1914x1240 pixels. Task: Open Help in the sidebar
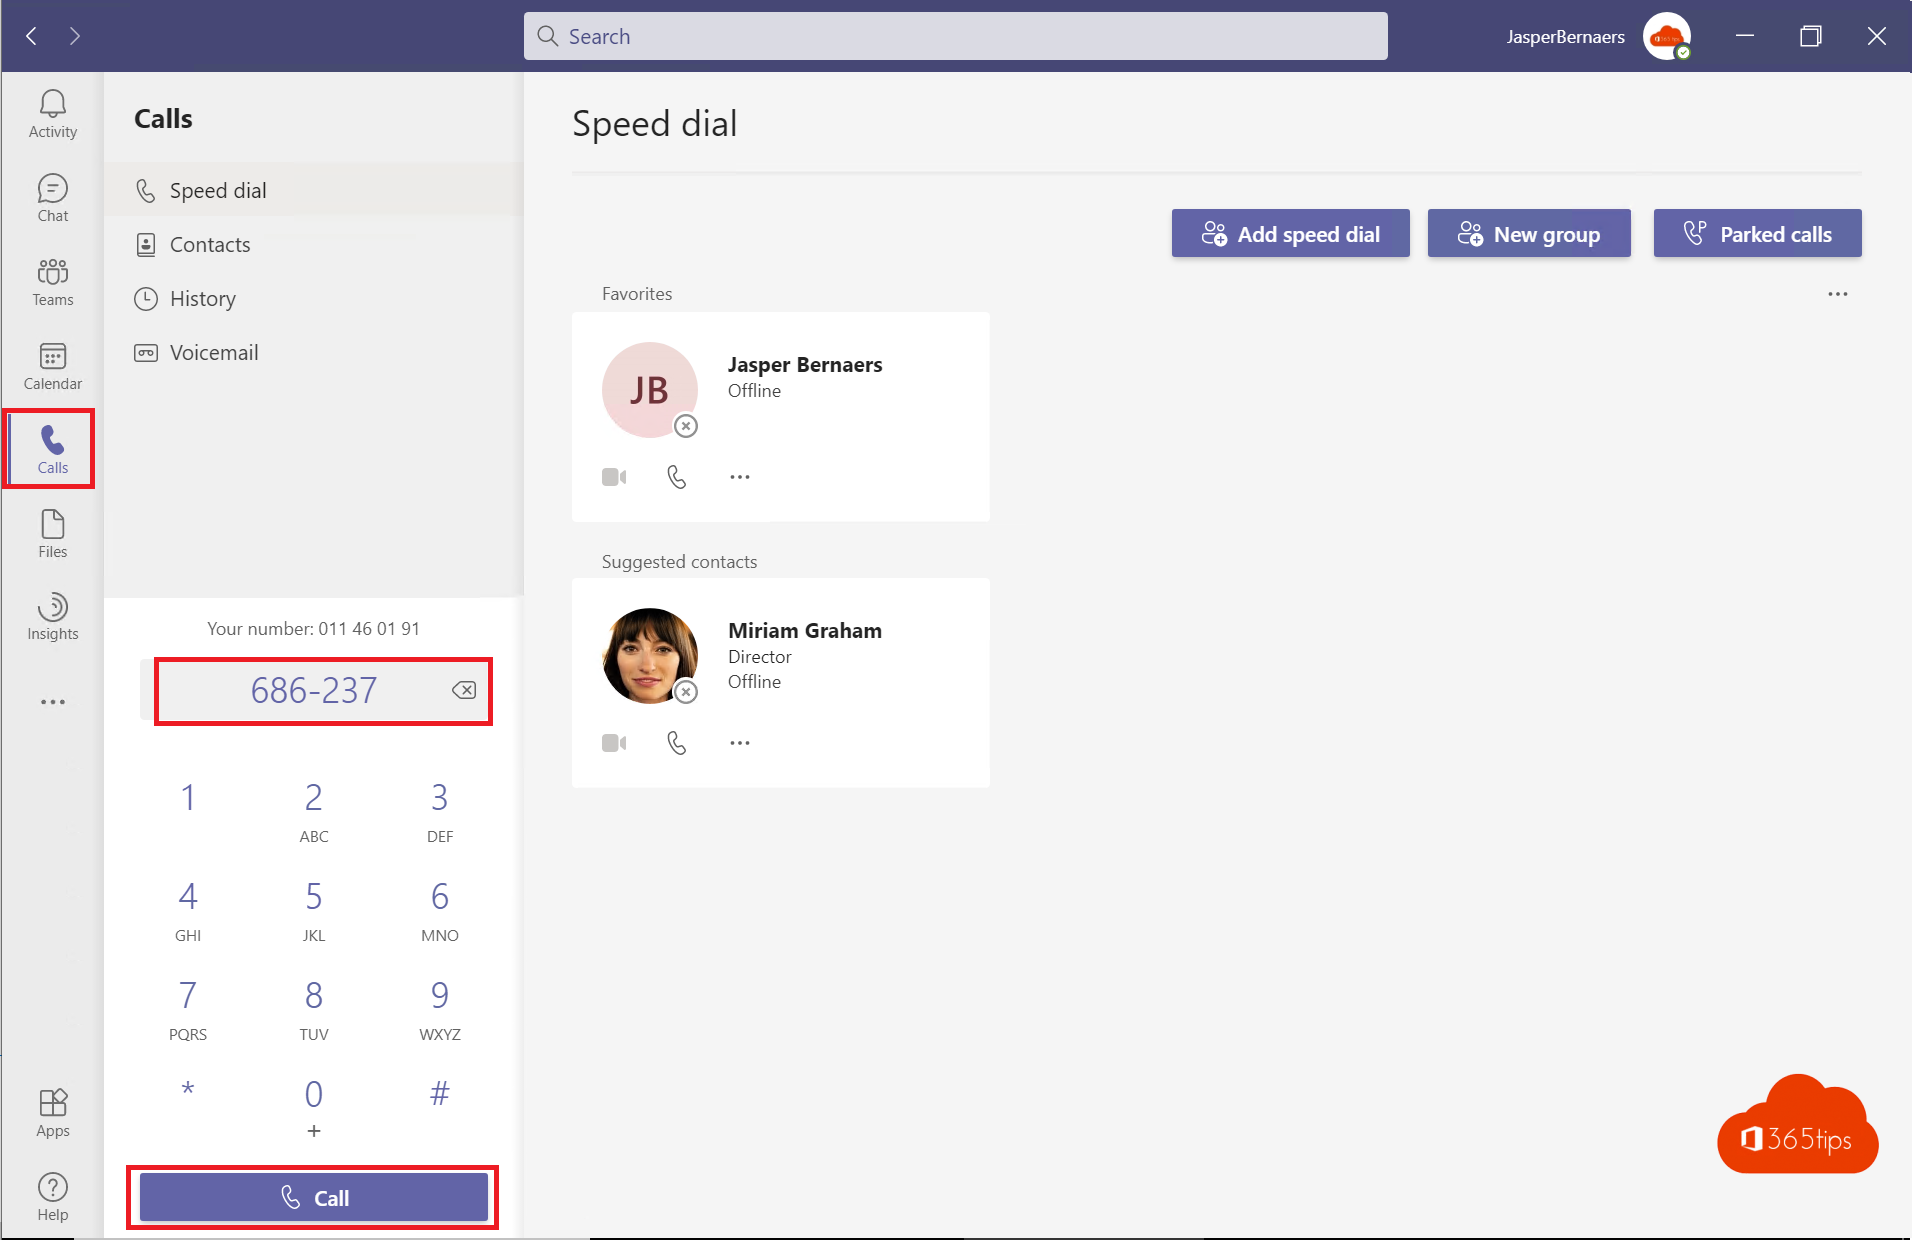click(53, 1197)
